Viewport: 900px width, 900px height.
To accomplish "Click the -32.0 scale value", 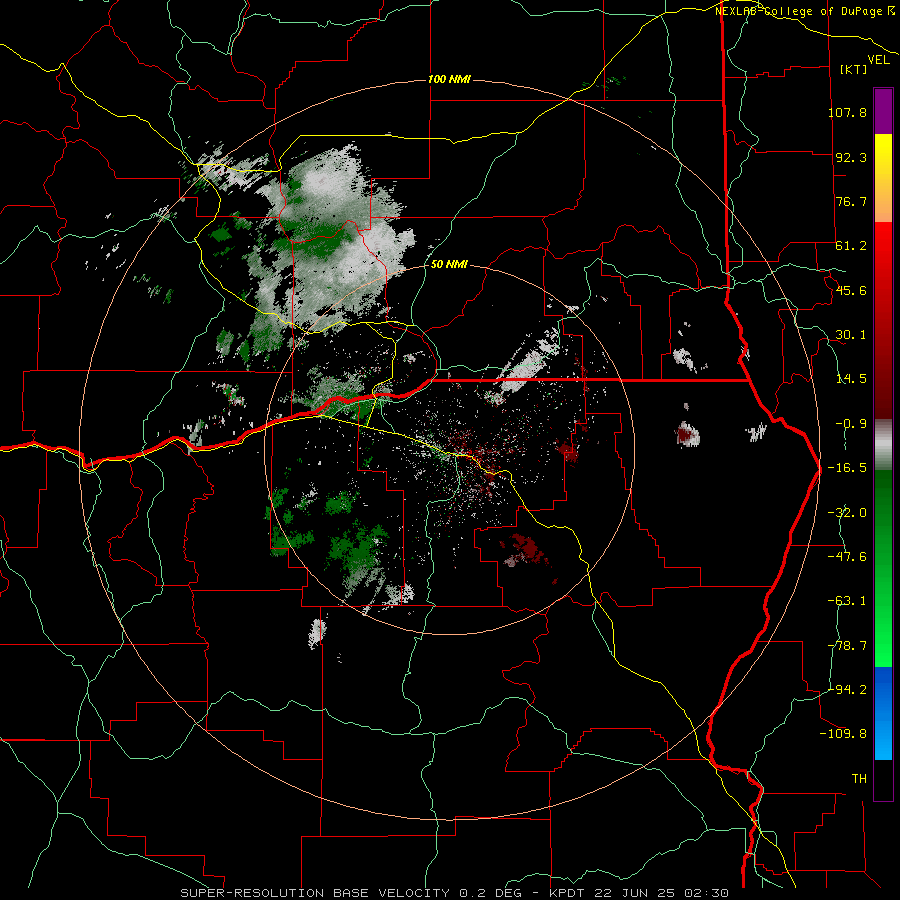I will point(847,513).
